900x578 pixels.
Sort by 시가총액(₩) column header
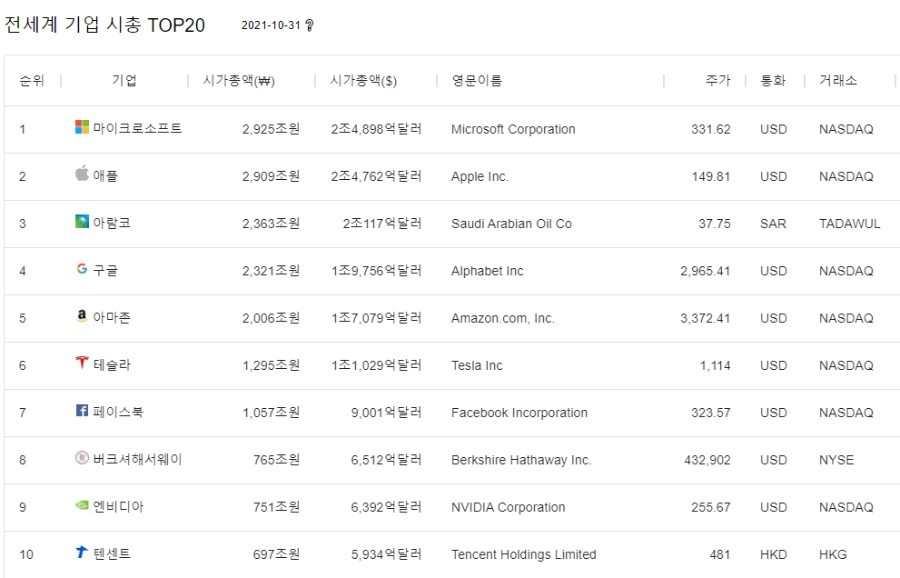click(239, 80)
